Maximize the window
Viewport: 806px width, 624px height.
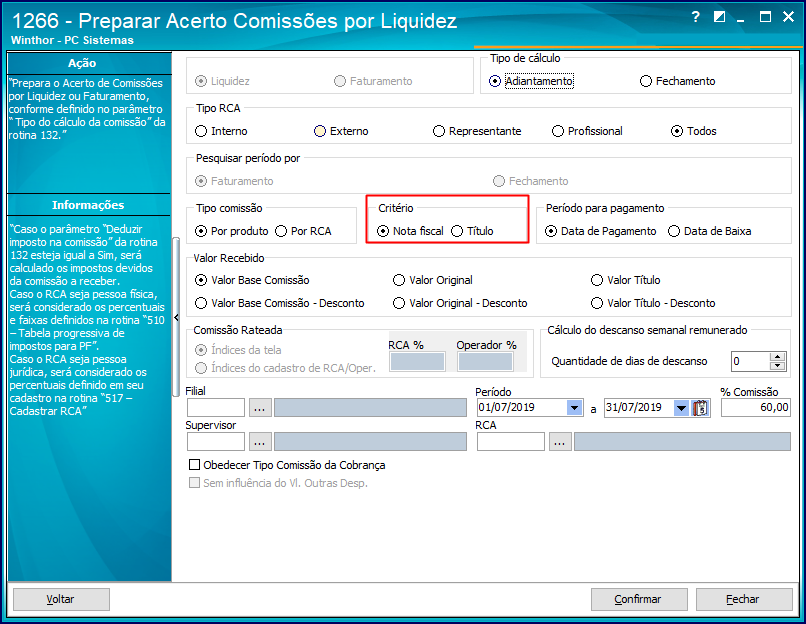765,17
